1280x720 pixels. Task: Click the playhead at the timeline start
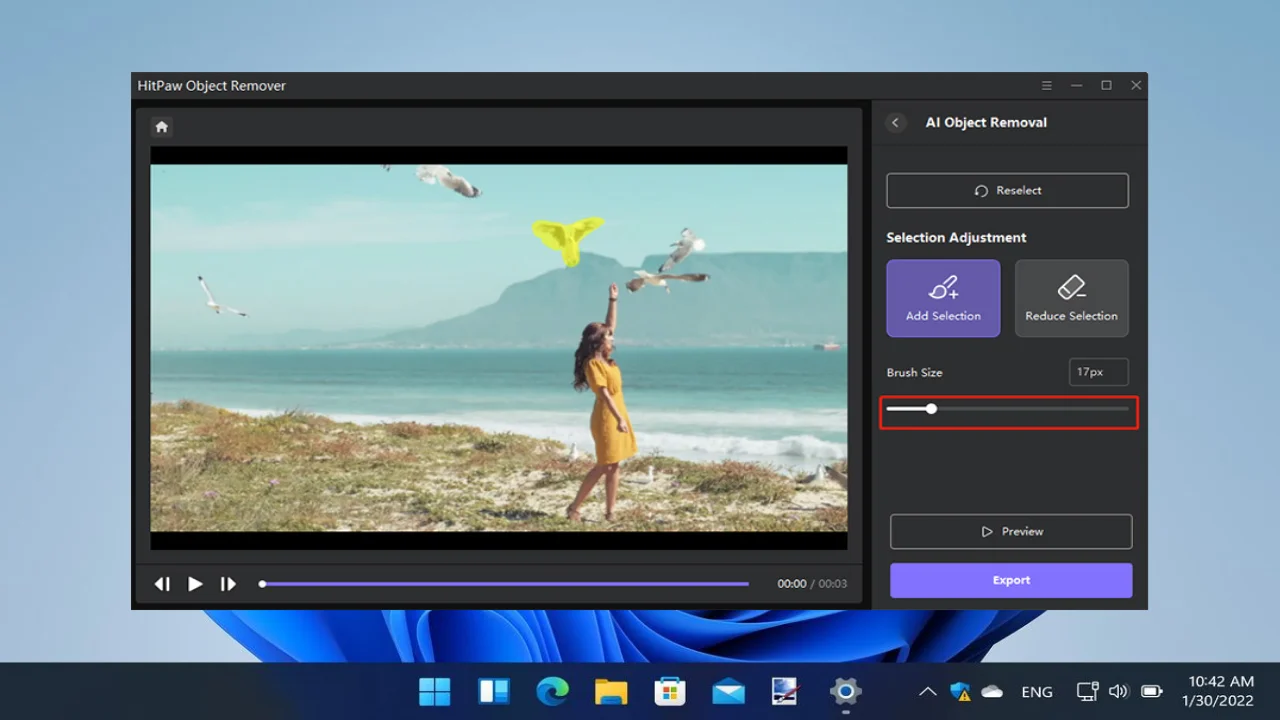(262, 584)
